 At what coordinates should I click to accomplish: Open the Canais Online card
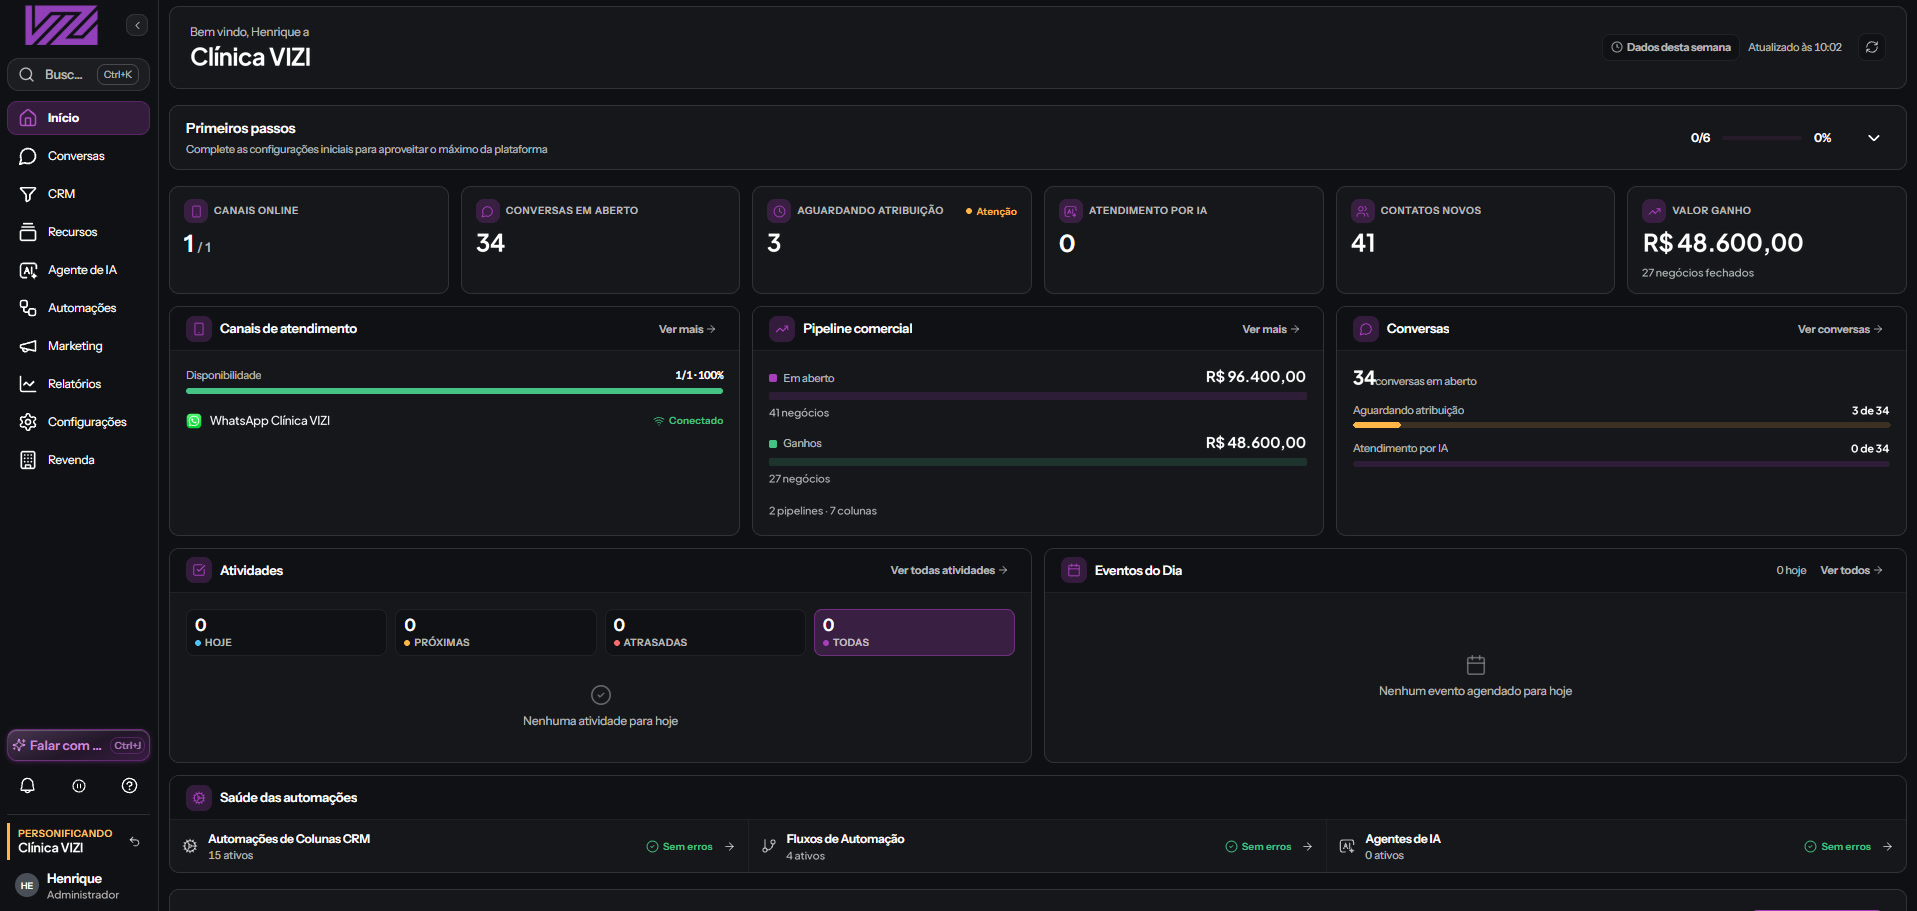(x=309, y=240)
